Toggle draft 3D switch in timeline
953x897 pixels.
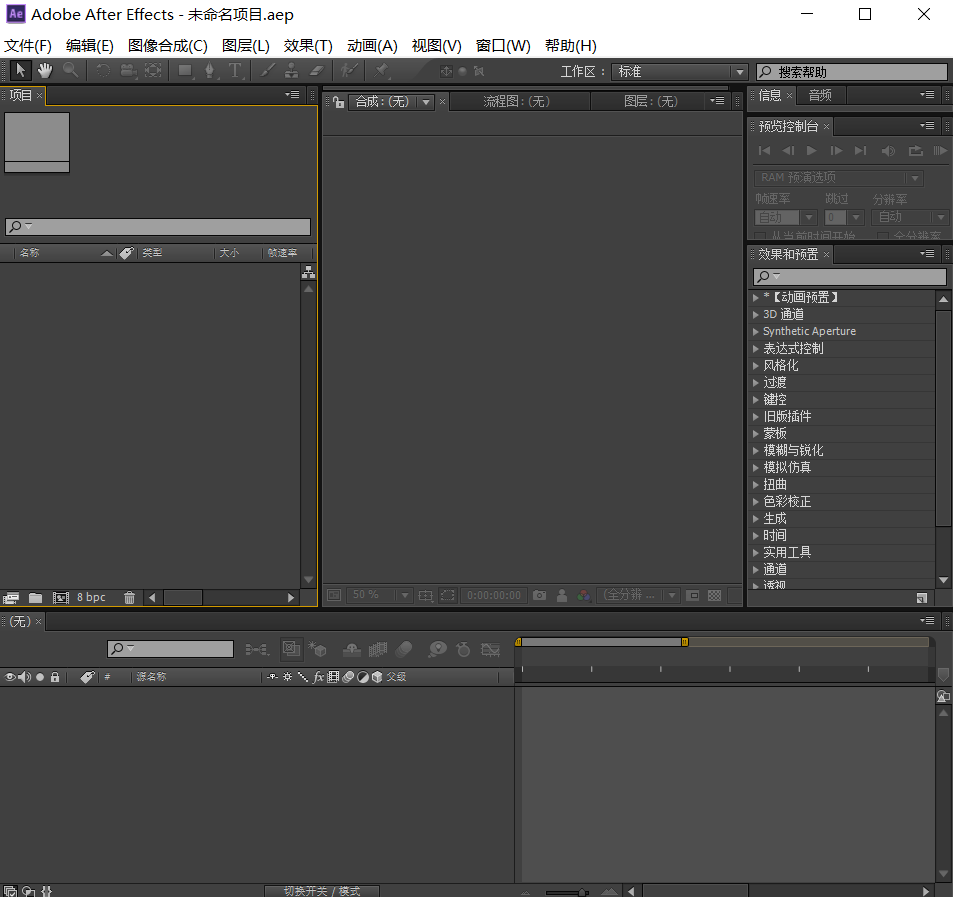317,650
